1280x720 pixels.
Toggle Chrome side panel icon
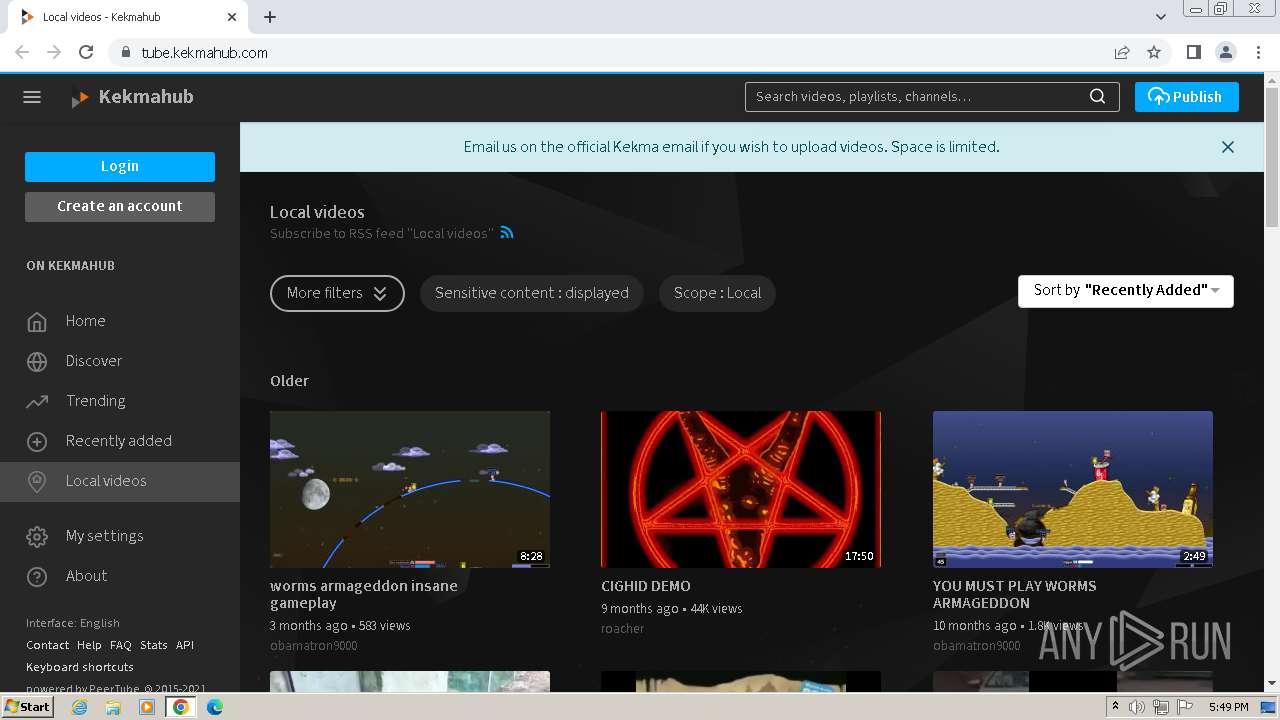click(x=1193, y=53)
